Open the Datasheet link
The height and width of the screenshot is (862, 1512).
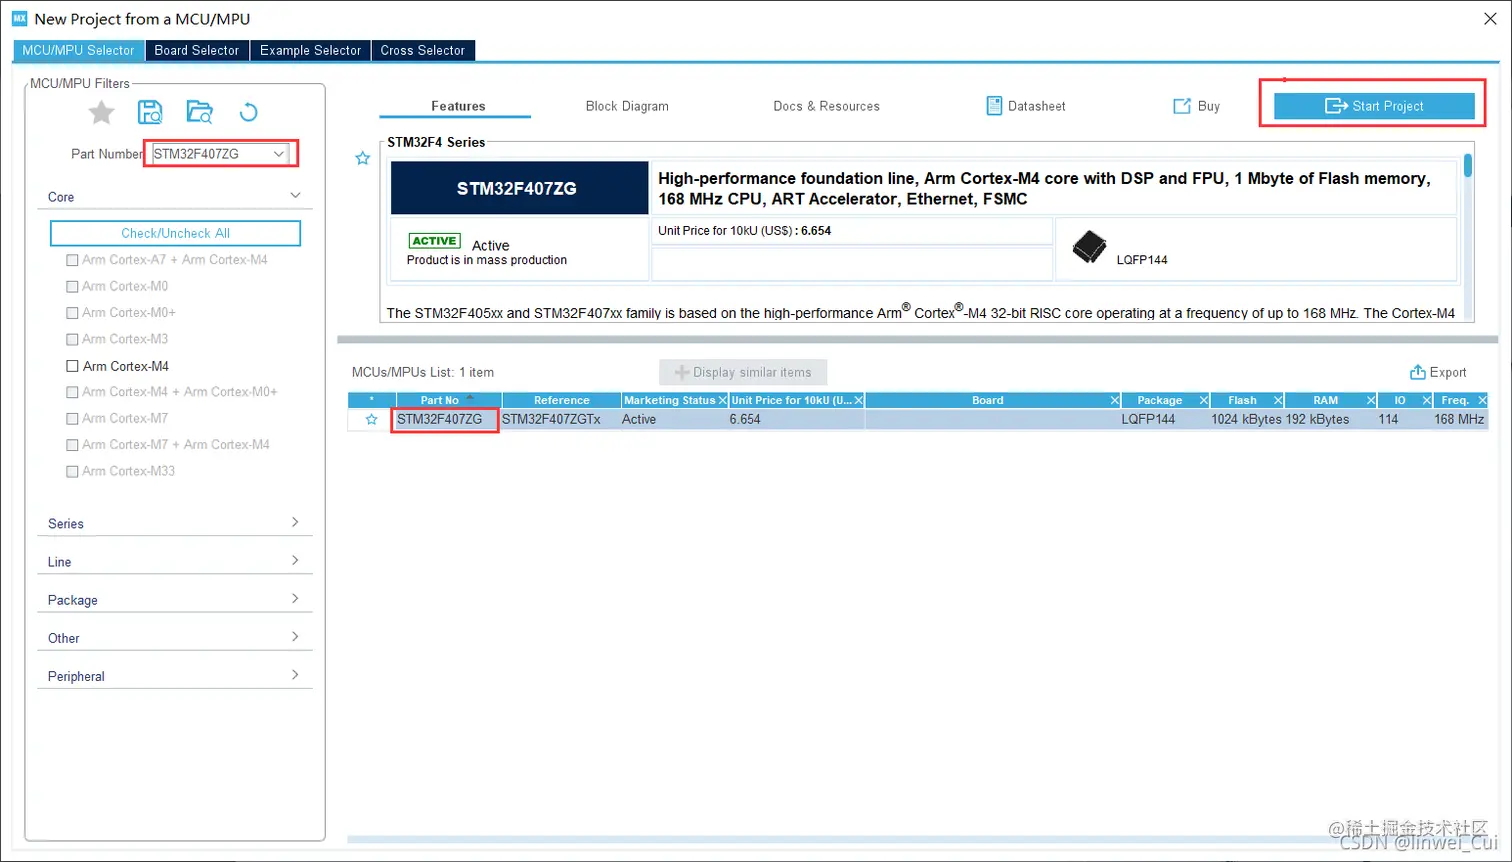(1036, 106)
